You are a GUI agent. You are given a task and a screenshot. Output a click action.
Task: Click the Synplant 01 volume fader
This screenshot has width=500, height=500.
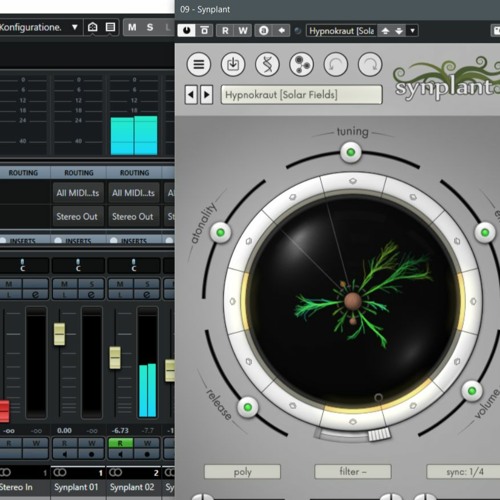tap(59, 334)
